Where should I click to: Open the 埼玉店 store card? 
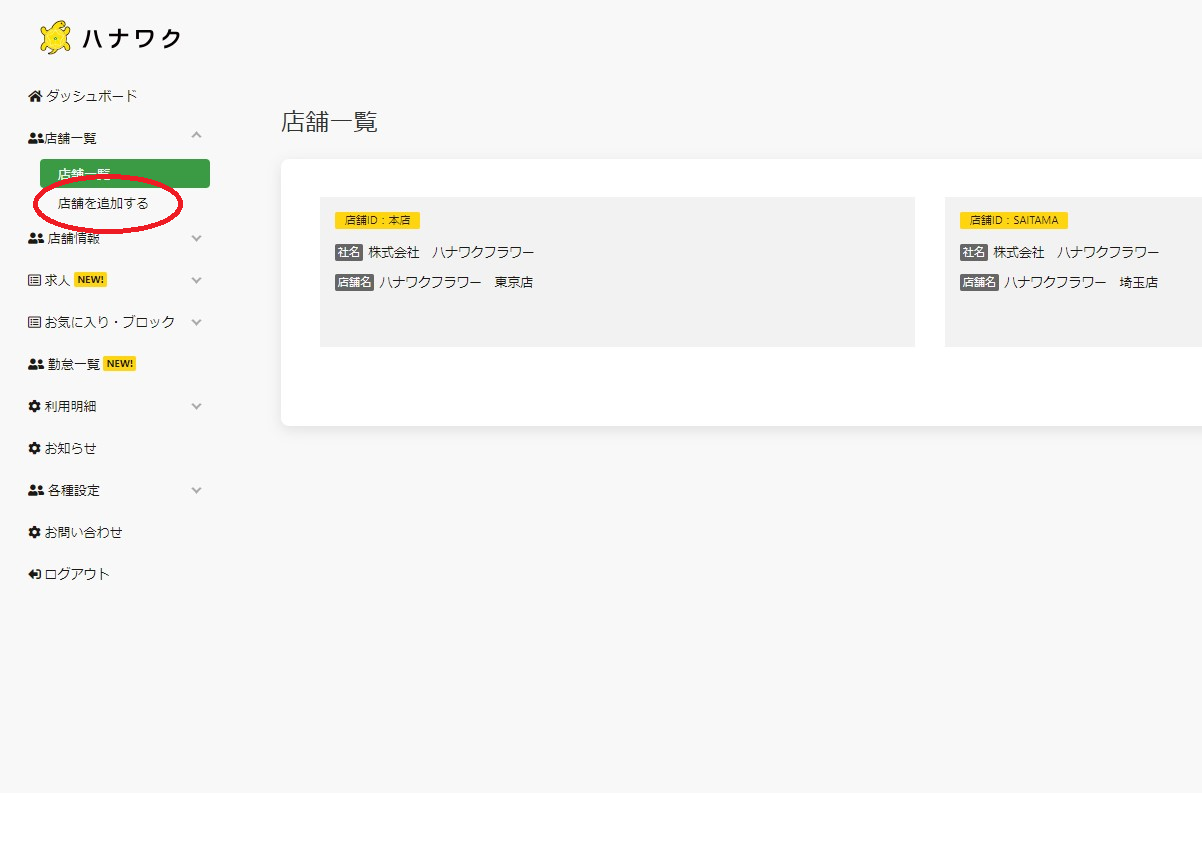1072,272
